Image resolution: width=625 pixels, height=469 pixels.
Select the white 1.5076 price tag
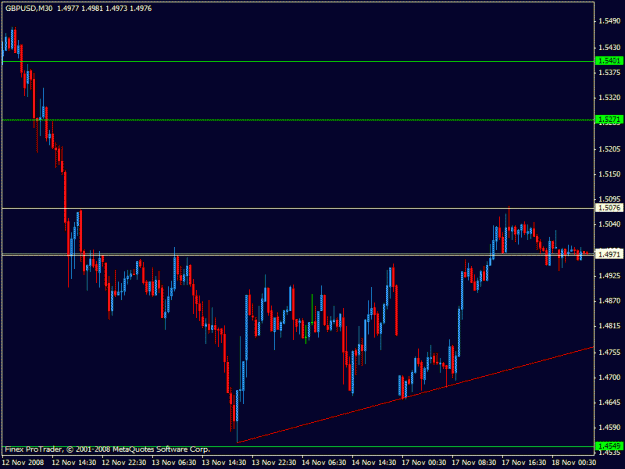click(x=609, y=208)
